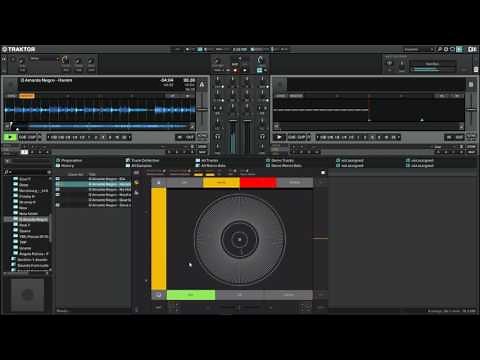The width and height of the screenshot is (480, 360).
Task: Step loop sizes right on Deck A
Action: point(130,137)
